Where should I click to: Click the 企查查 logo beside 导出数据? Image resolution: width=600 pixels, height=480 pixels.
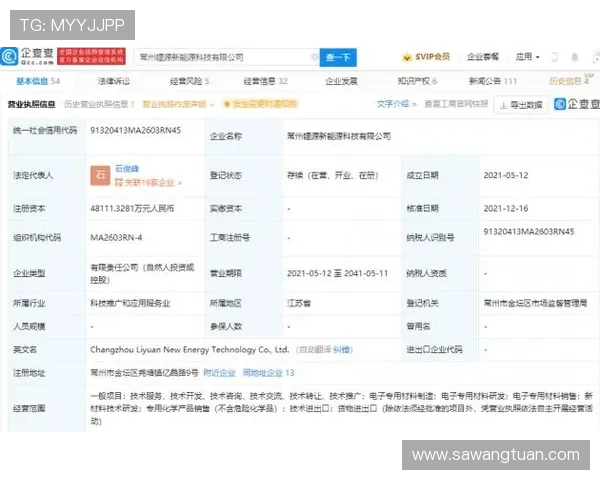coord(577,104)
